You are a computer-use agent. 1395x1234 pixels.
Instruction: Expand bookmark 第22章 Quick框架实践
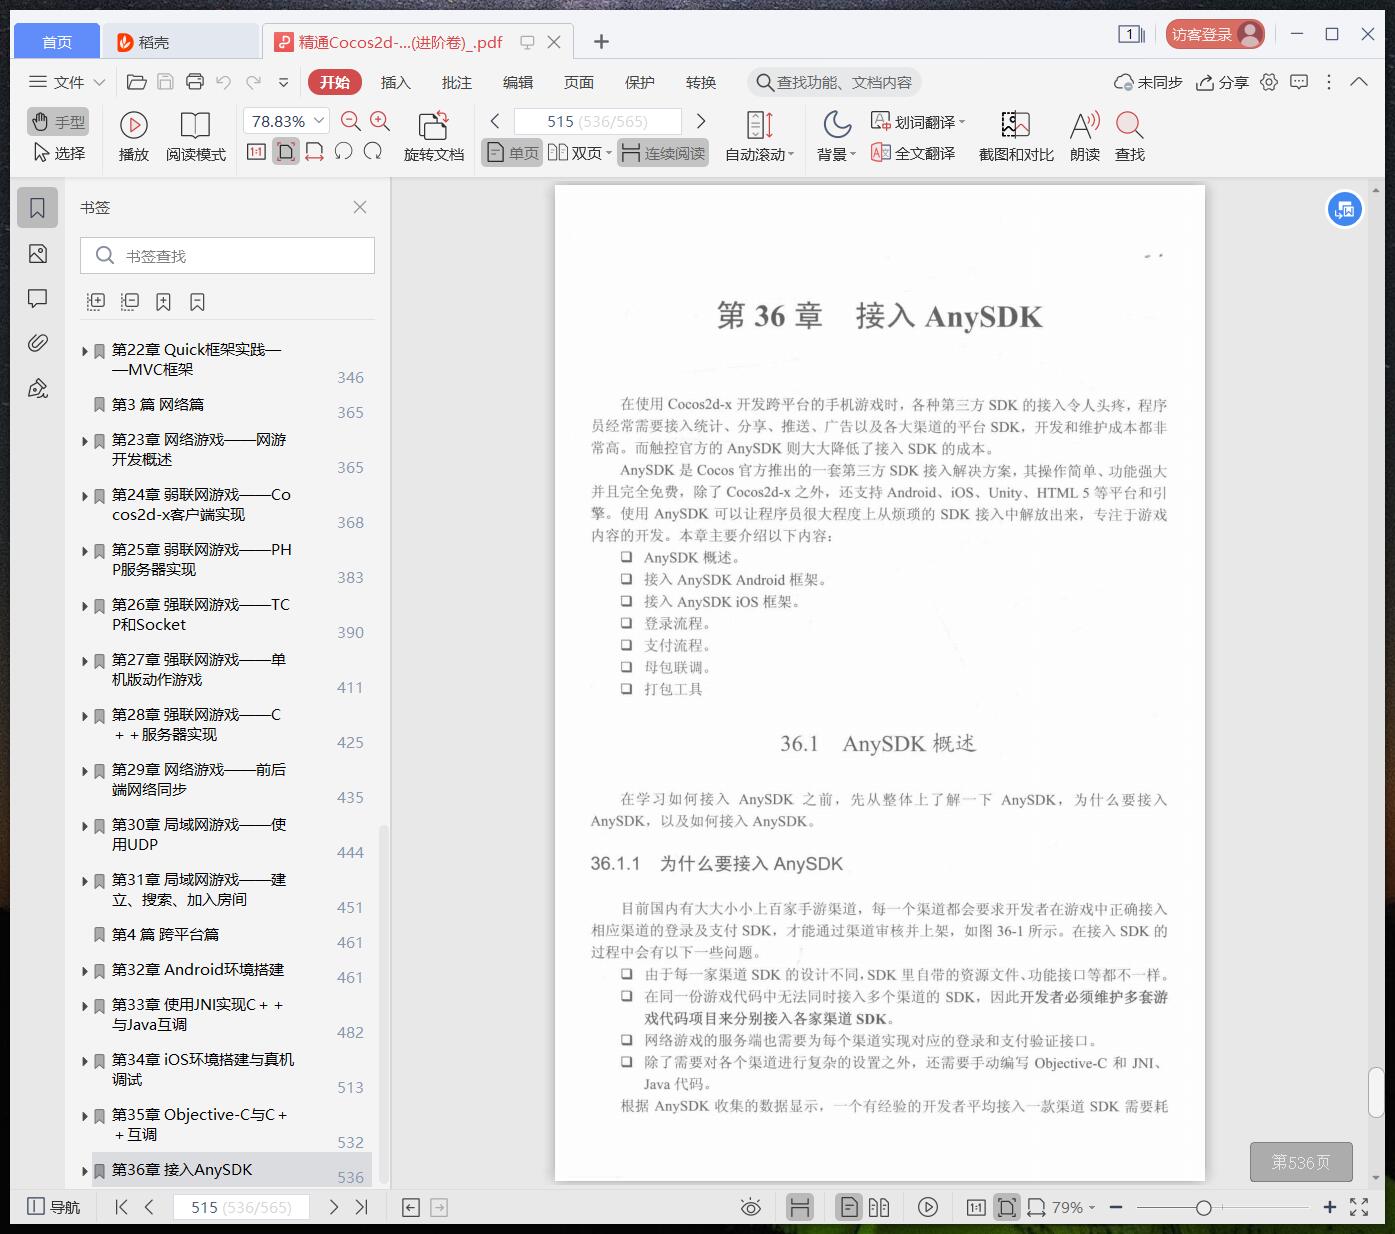pyautogui.click(x=85, y=351)
